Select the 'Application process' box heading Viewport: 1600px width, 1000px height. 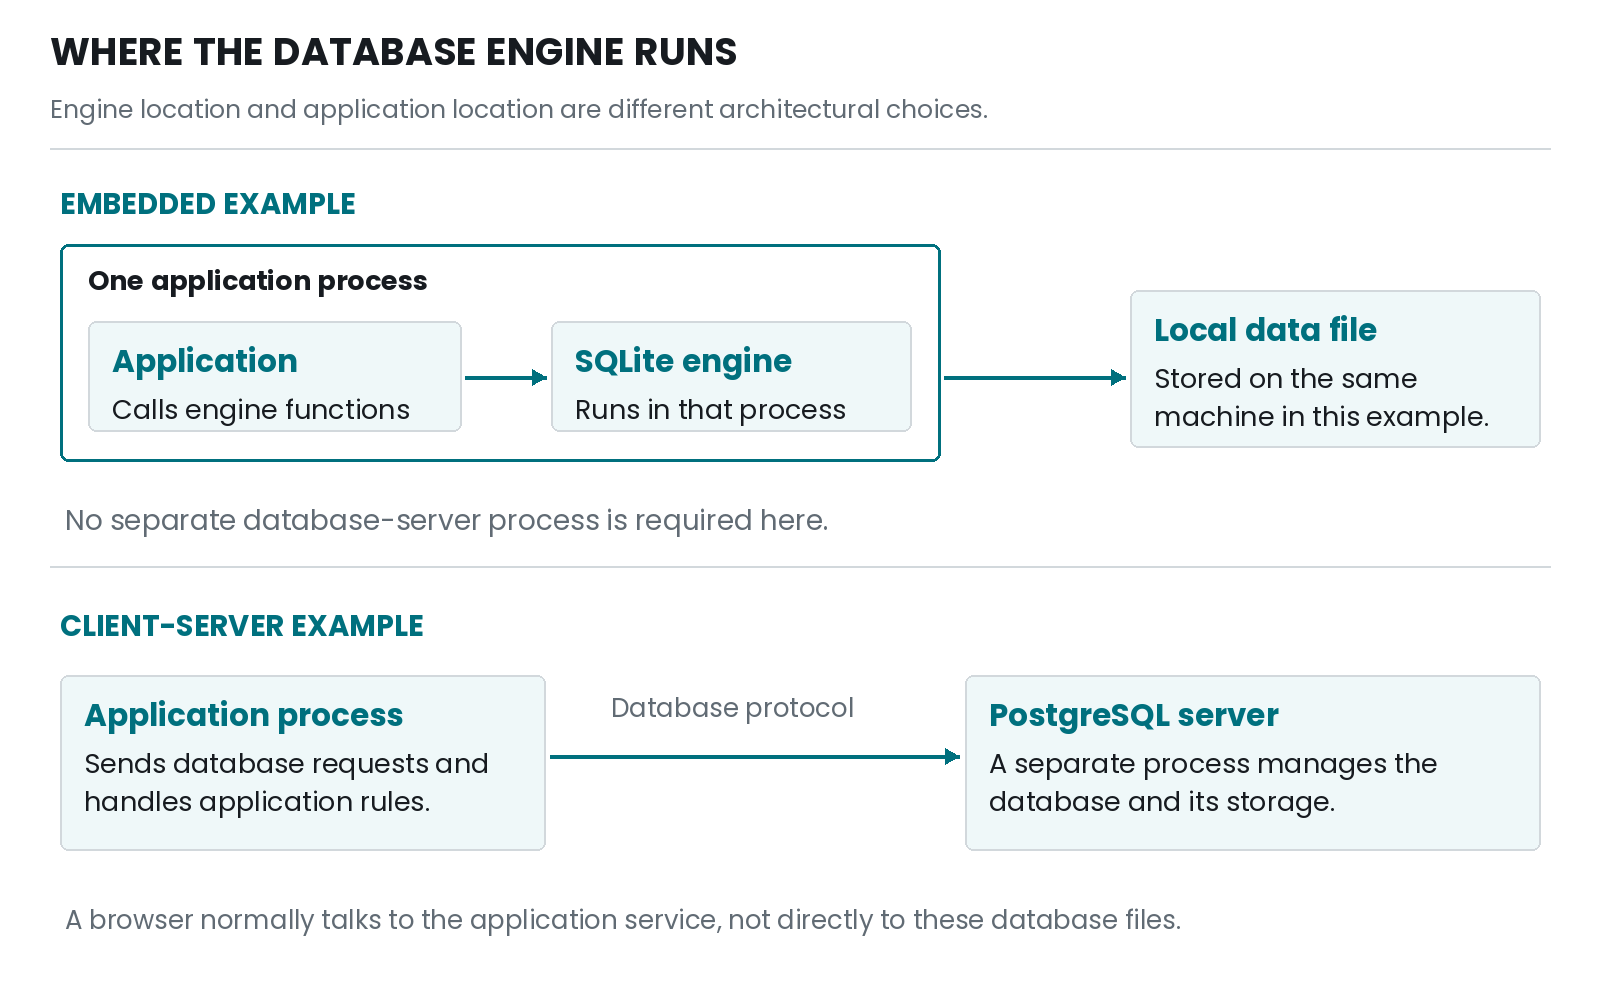click(x=244, y=714)
